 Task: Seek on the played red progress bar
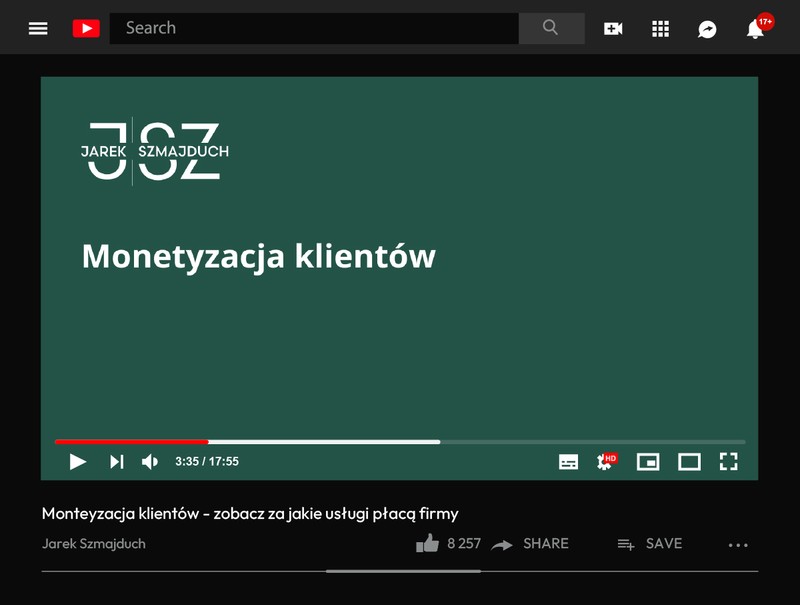[x=132, y=442]
